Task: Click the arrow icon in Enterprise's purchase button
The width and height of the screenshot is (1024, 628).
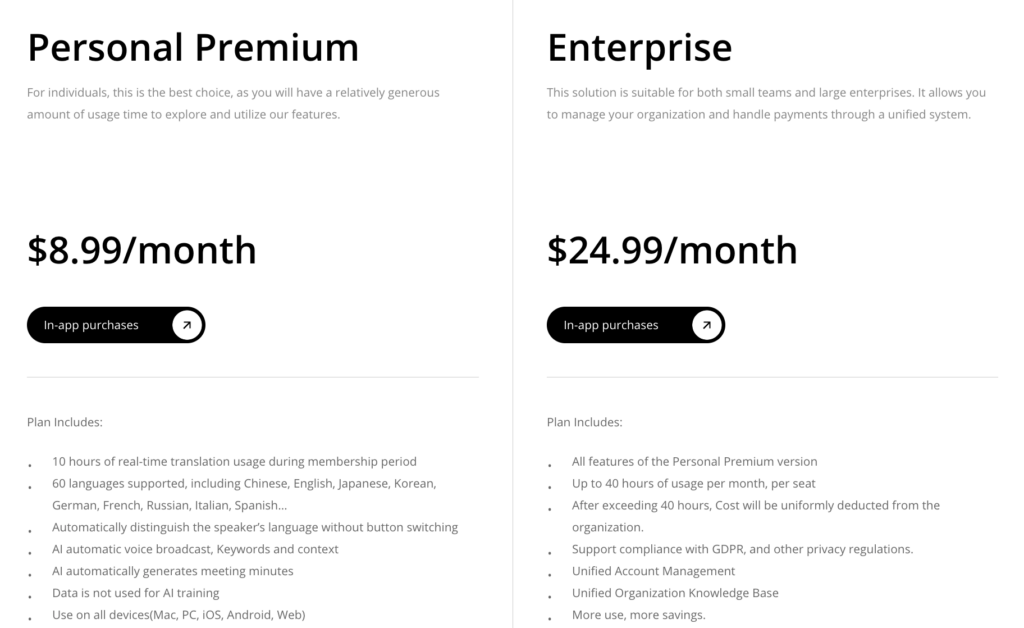Action: tap(707, 325)
